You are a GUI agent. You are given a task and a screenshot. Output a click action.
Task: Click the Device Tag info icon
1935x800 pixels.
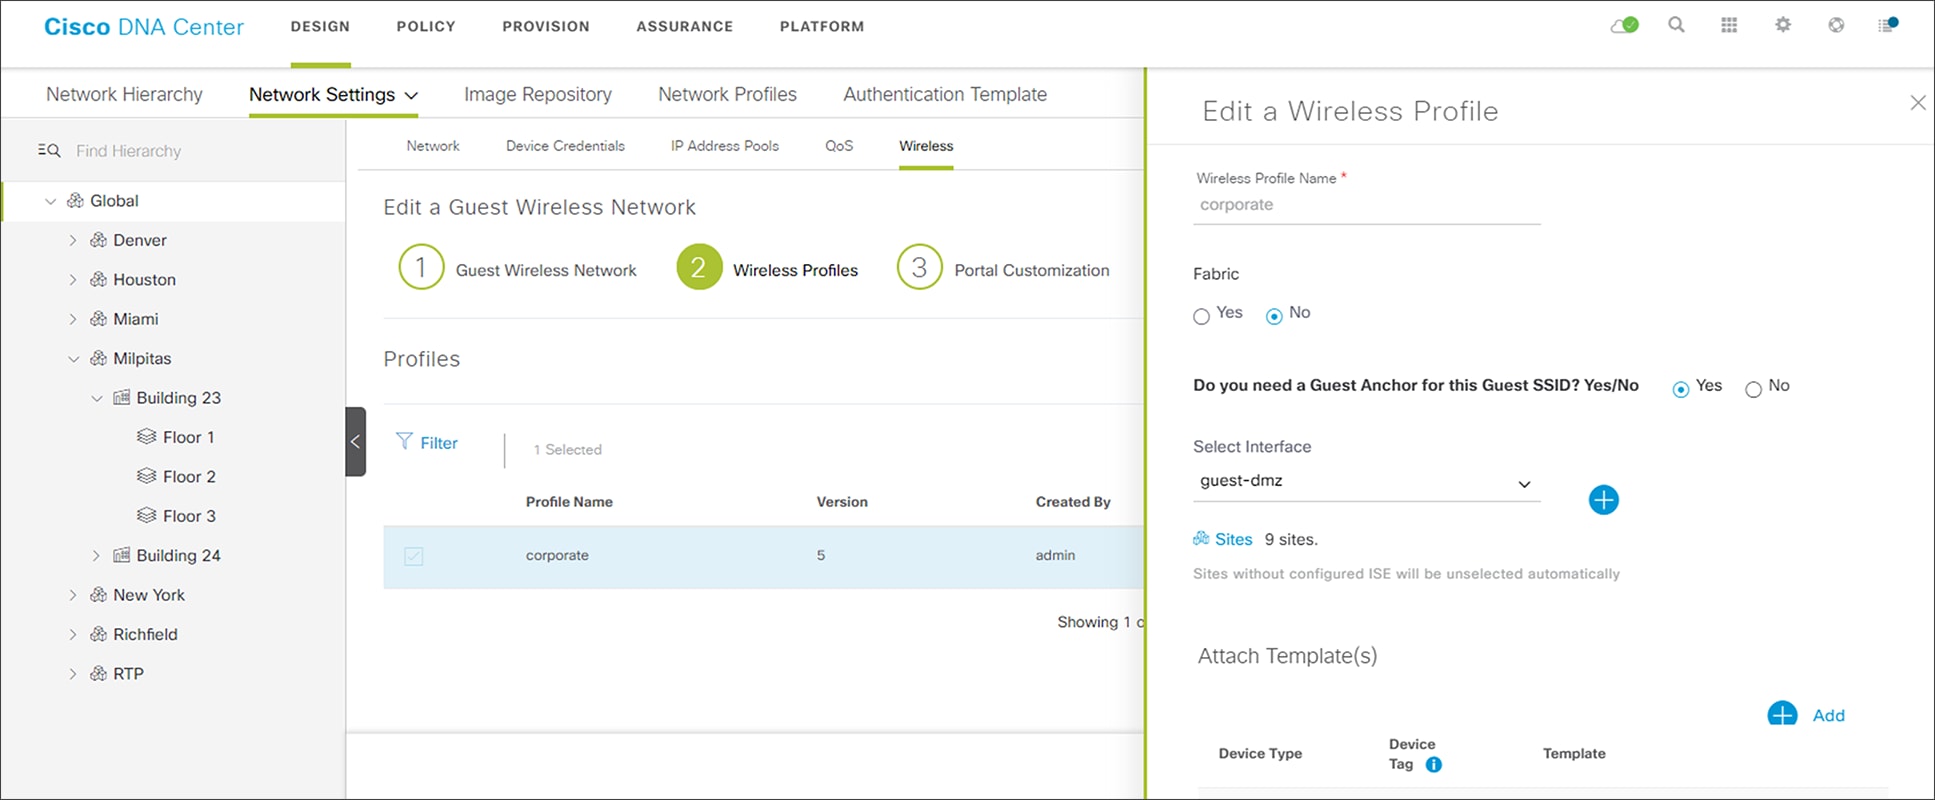(x=1433, y=765)
